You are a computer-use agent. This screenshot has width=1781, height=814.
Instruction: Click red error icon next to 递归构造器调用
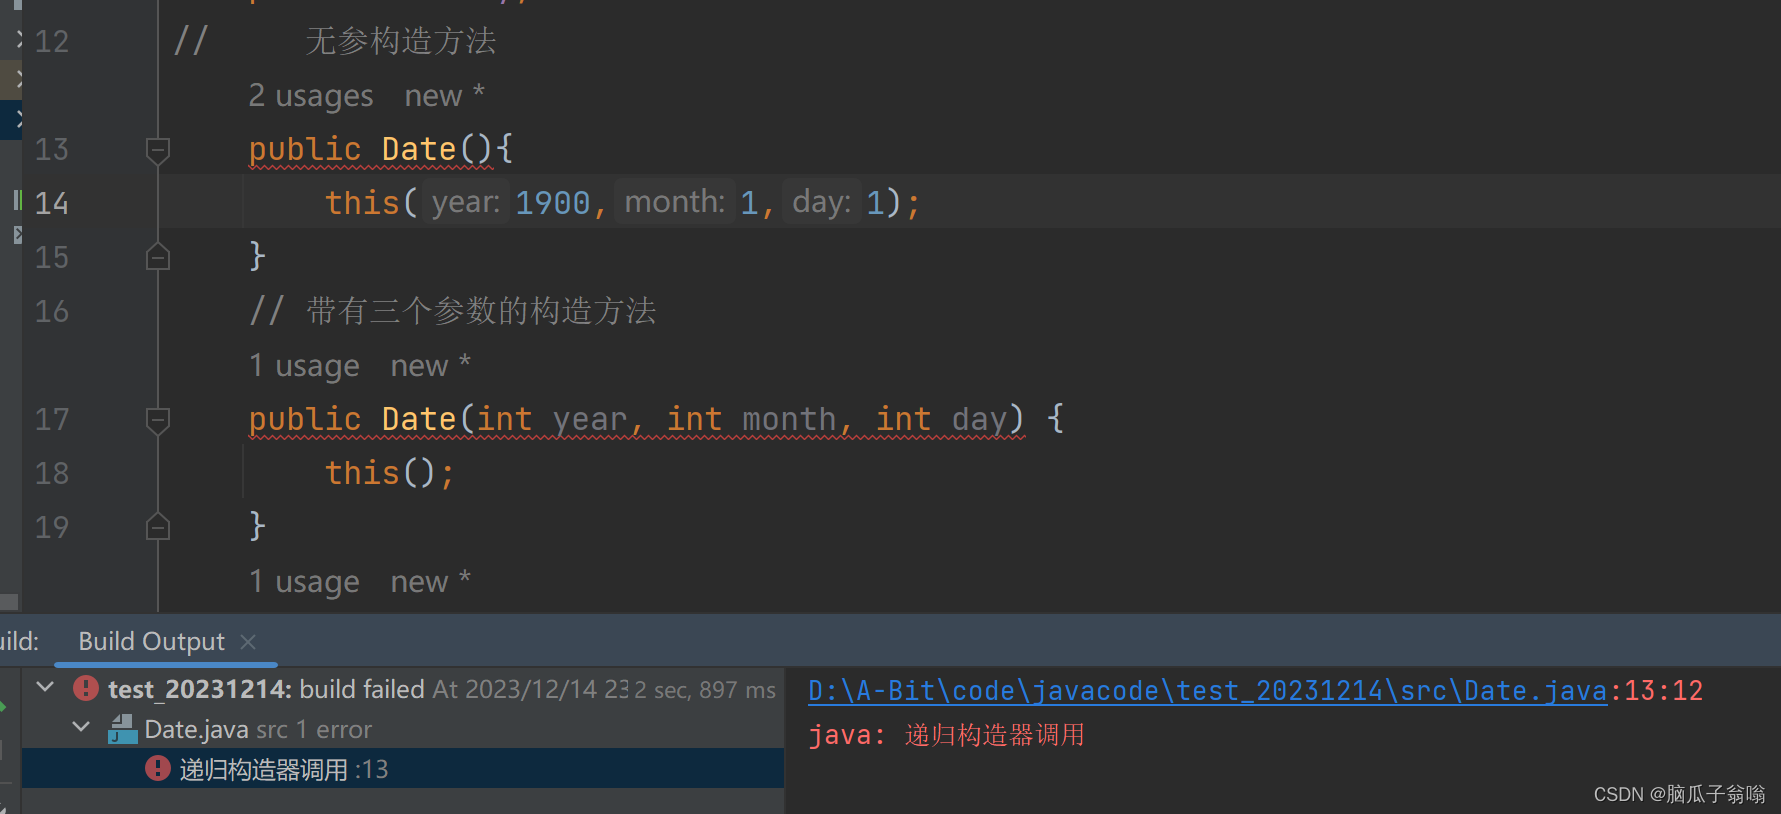coord(158,768)
